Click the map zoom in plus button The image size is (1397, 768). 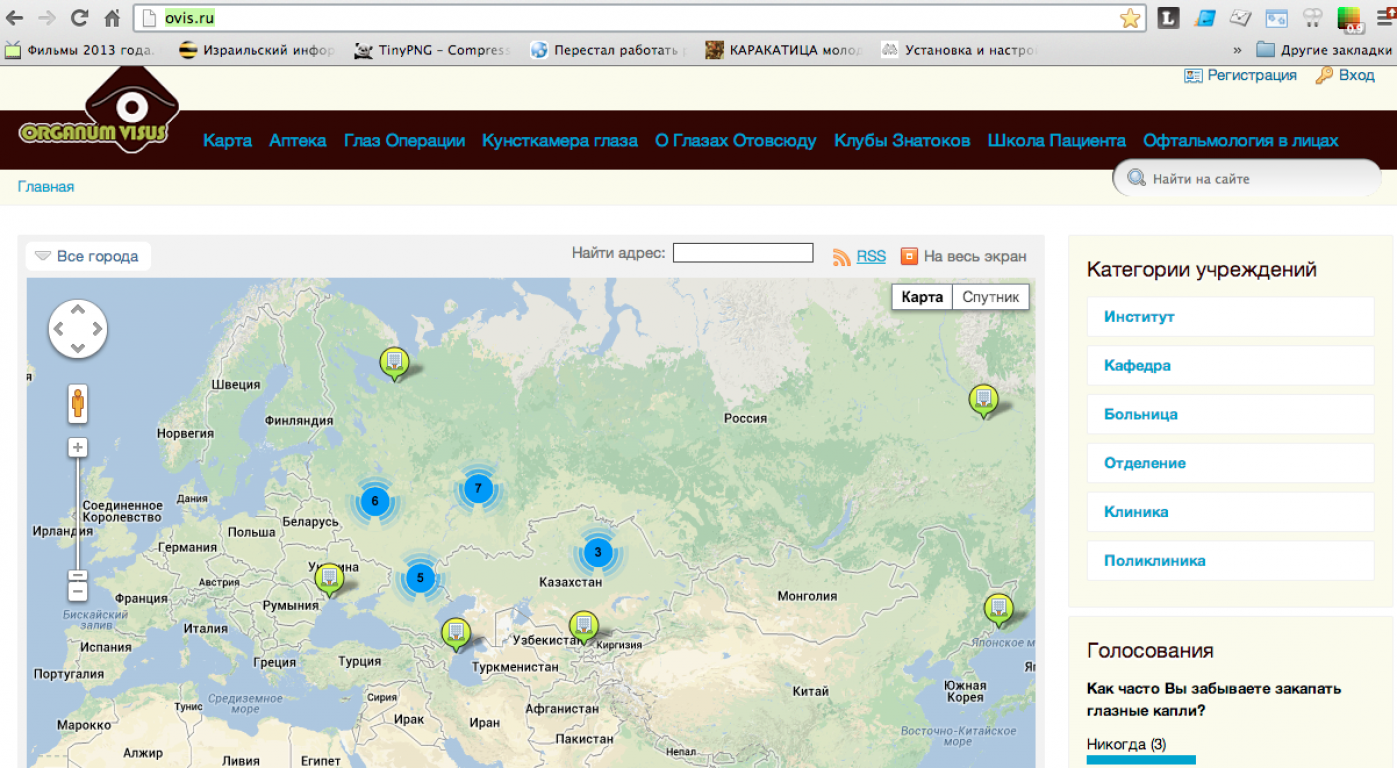(78, 447)
